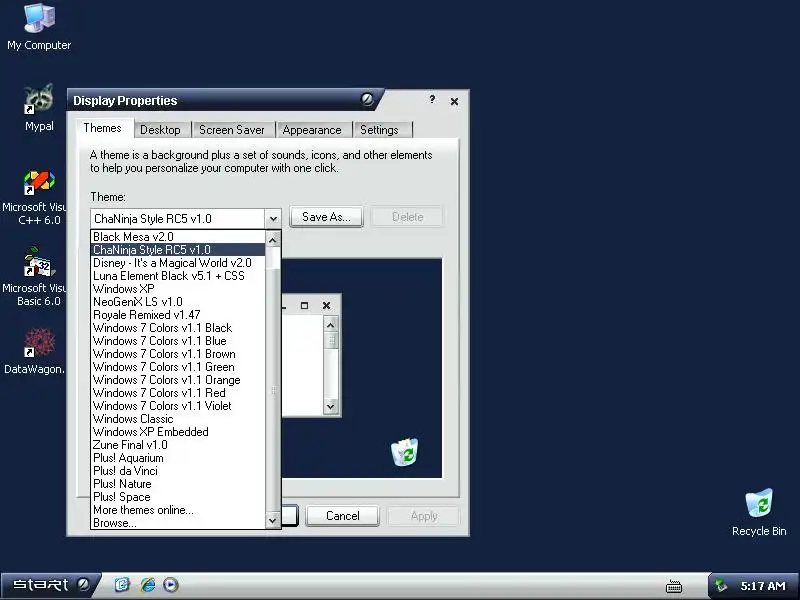Screen dimensions: 800x600
Task: Click the preview window scroll-up arrow
Action: tap(331, 325)
